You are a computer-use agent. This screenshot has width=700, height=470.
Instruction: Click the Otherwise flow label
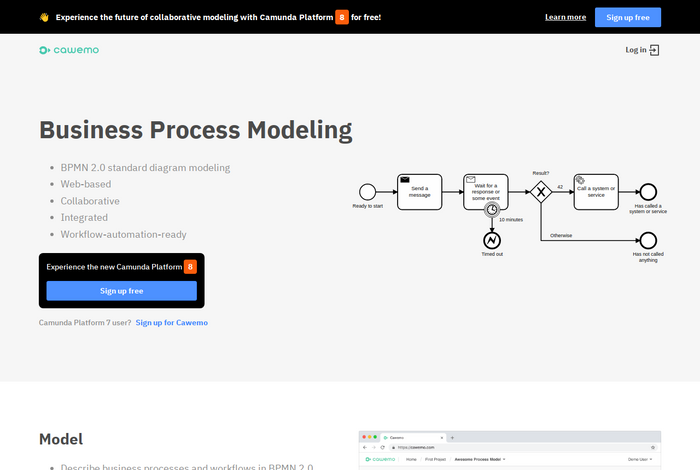tap(561, 235)
